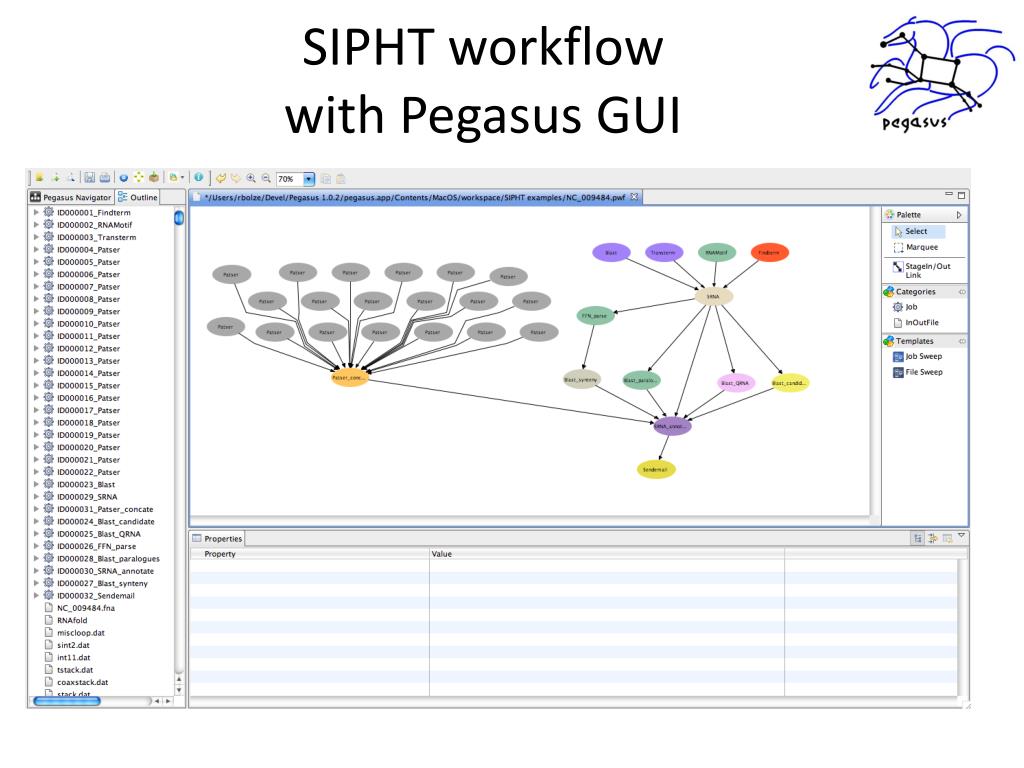
Task: Select NC_009484.fna file in tree
Action: (85, 608)
